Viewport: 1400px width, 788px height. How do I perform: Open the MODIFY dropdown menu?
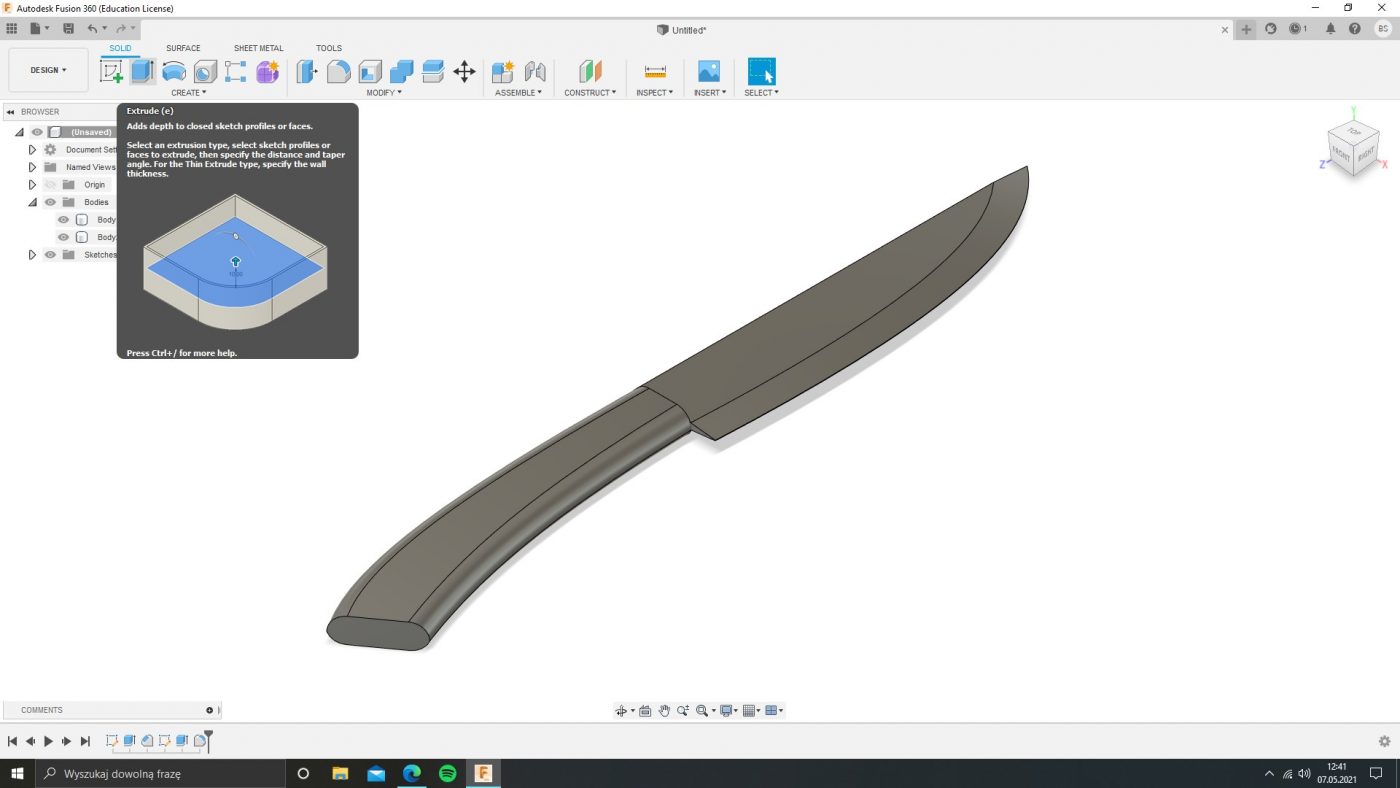384,93
